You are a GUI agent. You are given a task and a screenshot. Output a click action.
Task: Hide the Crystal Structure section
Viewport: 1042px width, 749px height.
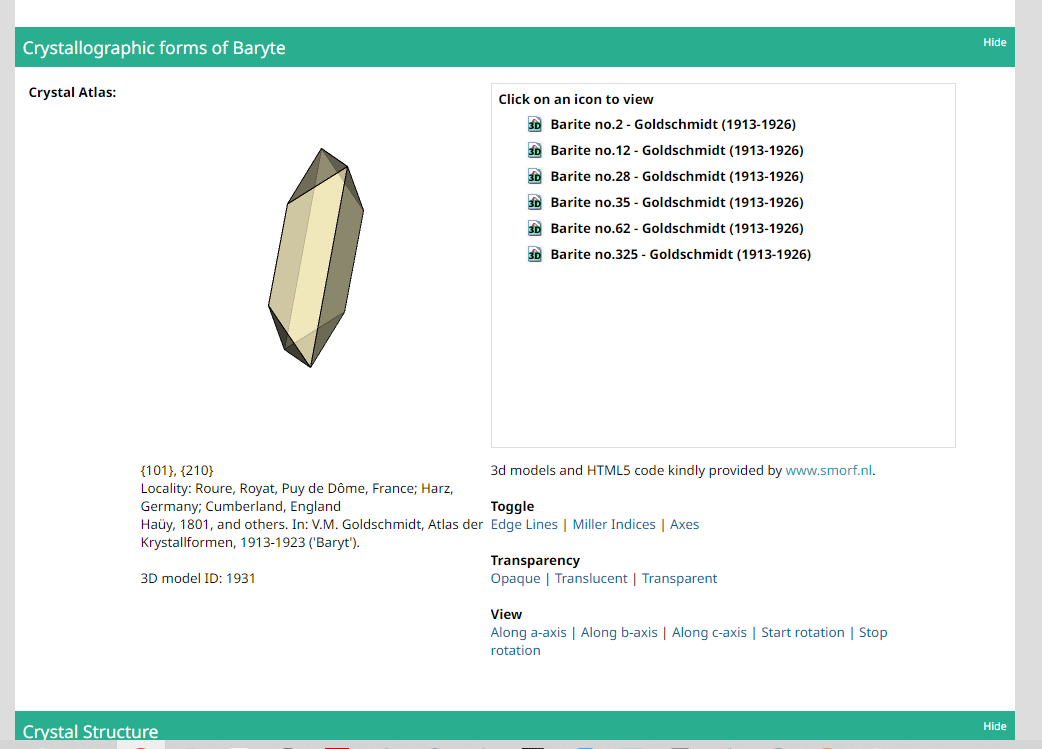point(994,726)
